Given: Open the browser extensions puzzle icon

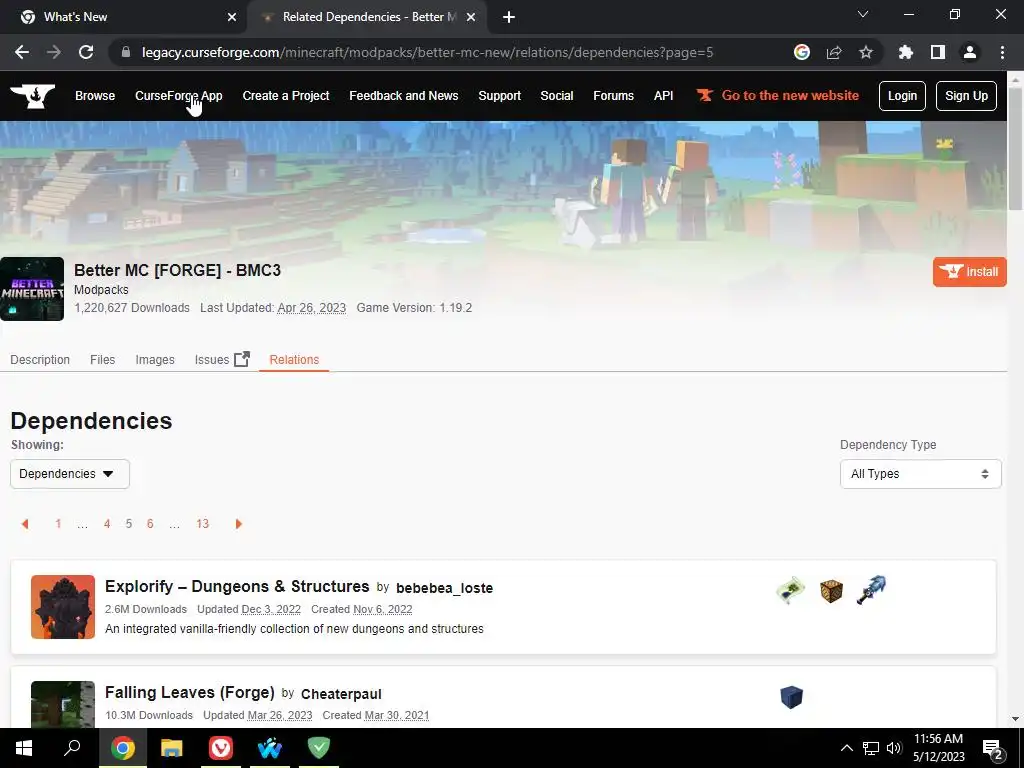Looking at the screenshot, I should [x=906, y=52].
